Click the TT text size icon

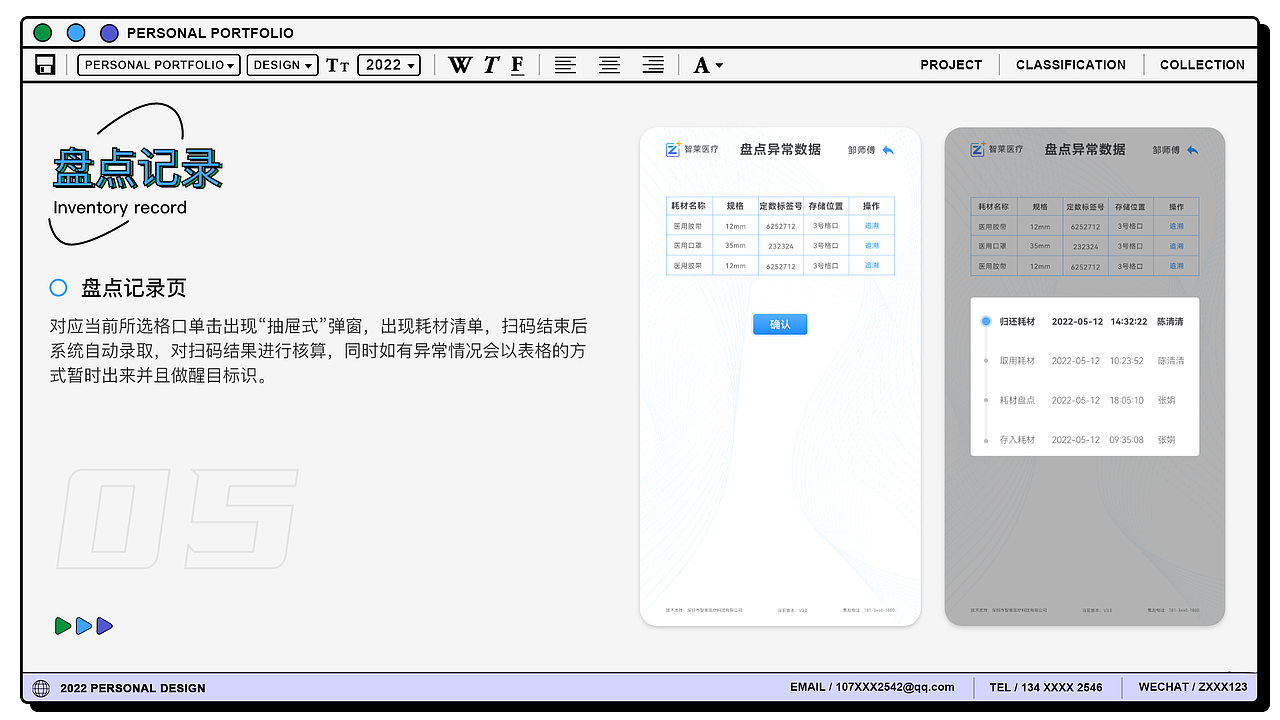[337, 64]
